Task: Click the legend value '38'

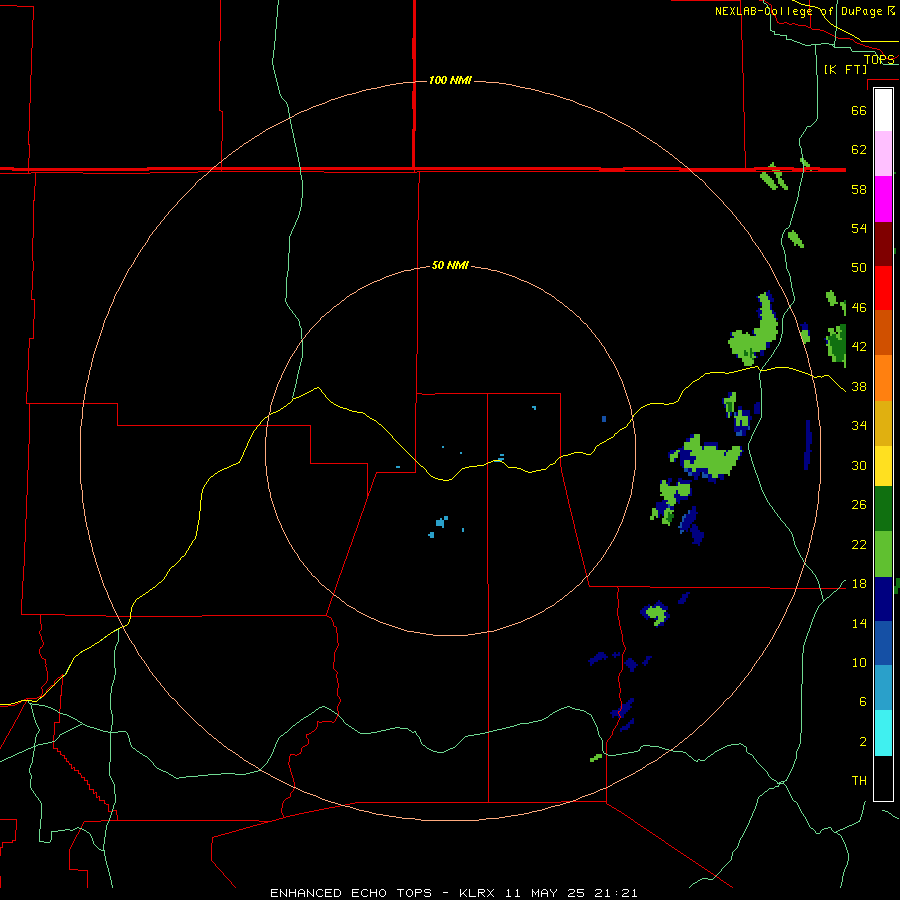Action: coord(859,386)
